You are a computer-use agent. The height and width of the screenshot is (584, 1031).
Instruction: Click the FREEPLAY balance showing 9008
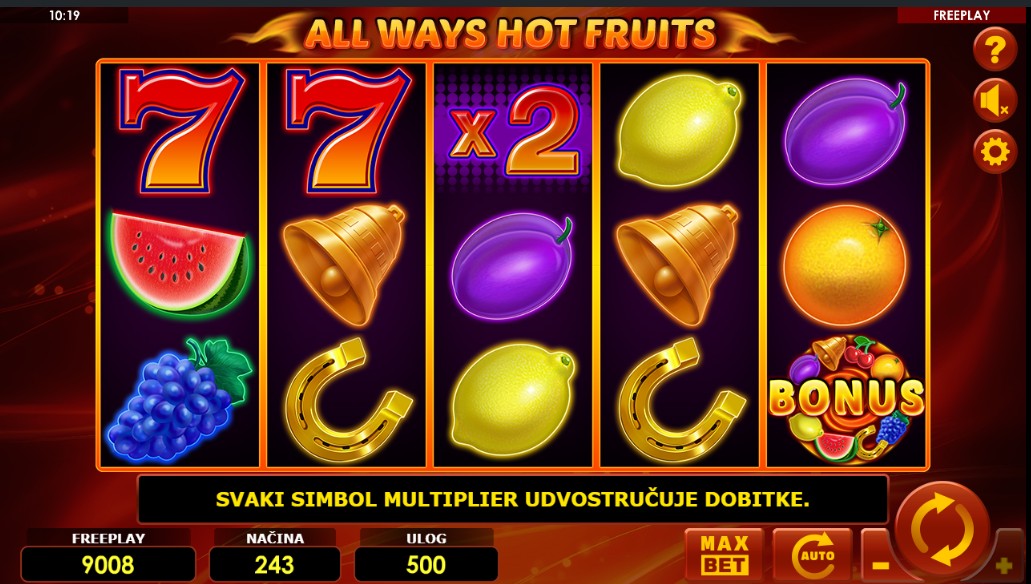pos(108,565)
